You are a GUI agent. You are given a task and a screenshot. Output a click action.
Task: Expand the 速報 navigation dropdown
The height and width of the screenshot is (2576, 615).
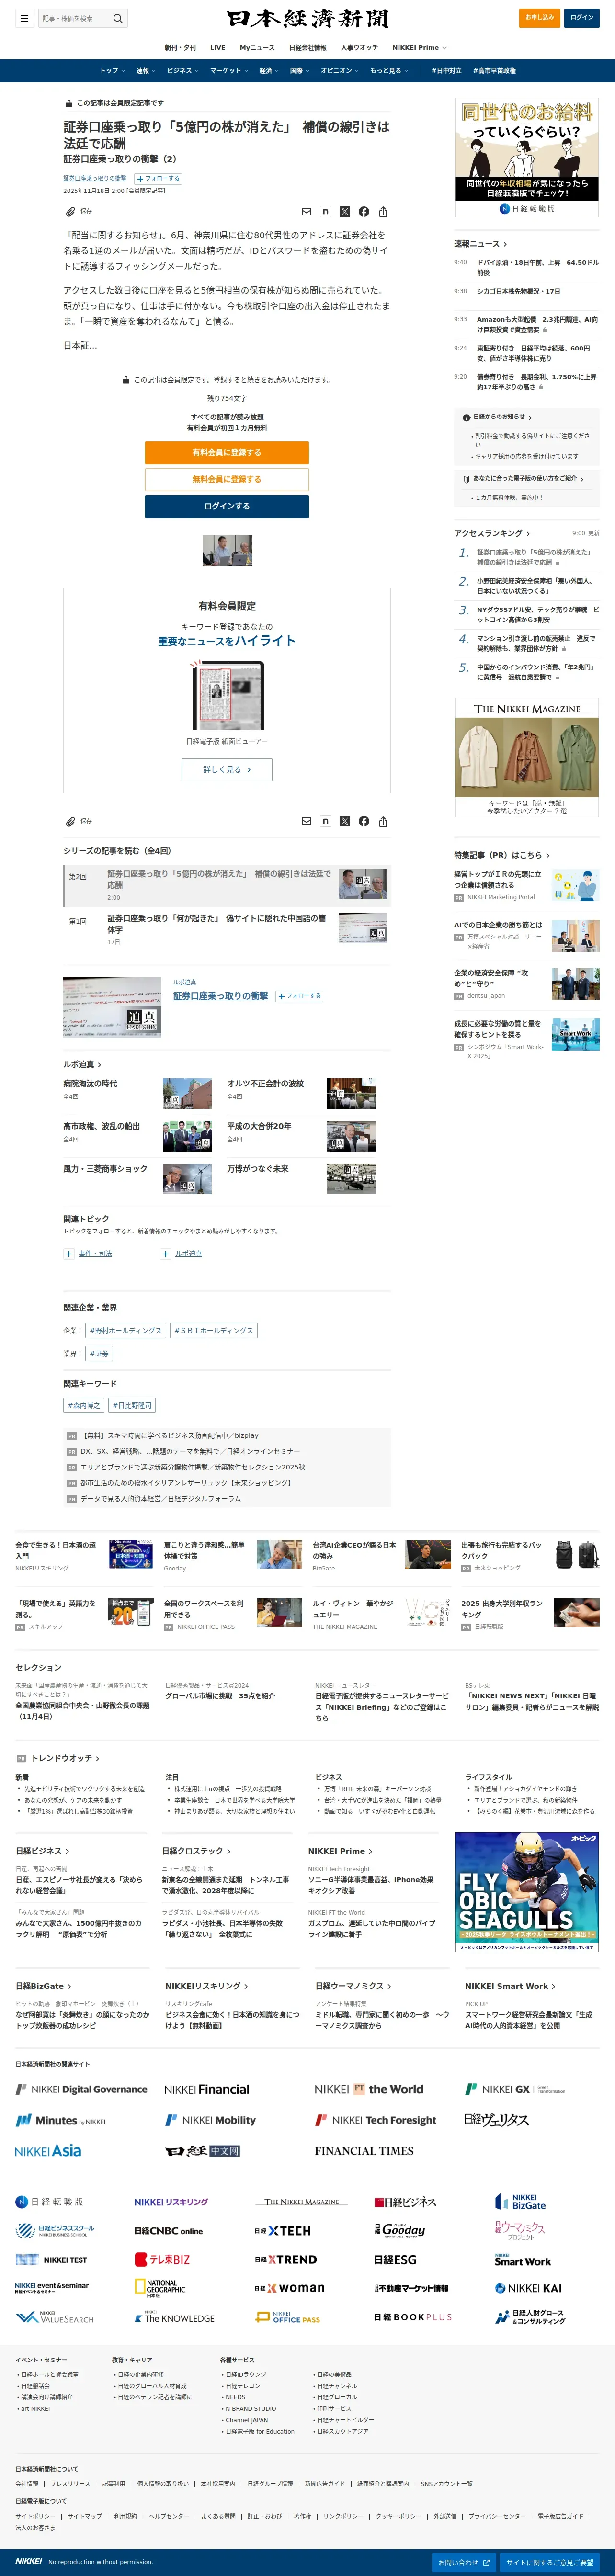(x=145, y=71)
